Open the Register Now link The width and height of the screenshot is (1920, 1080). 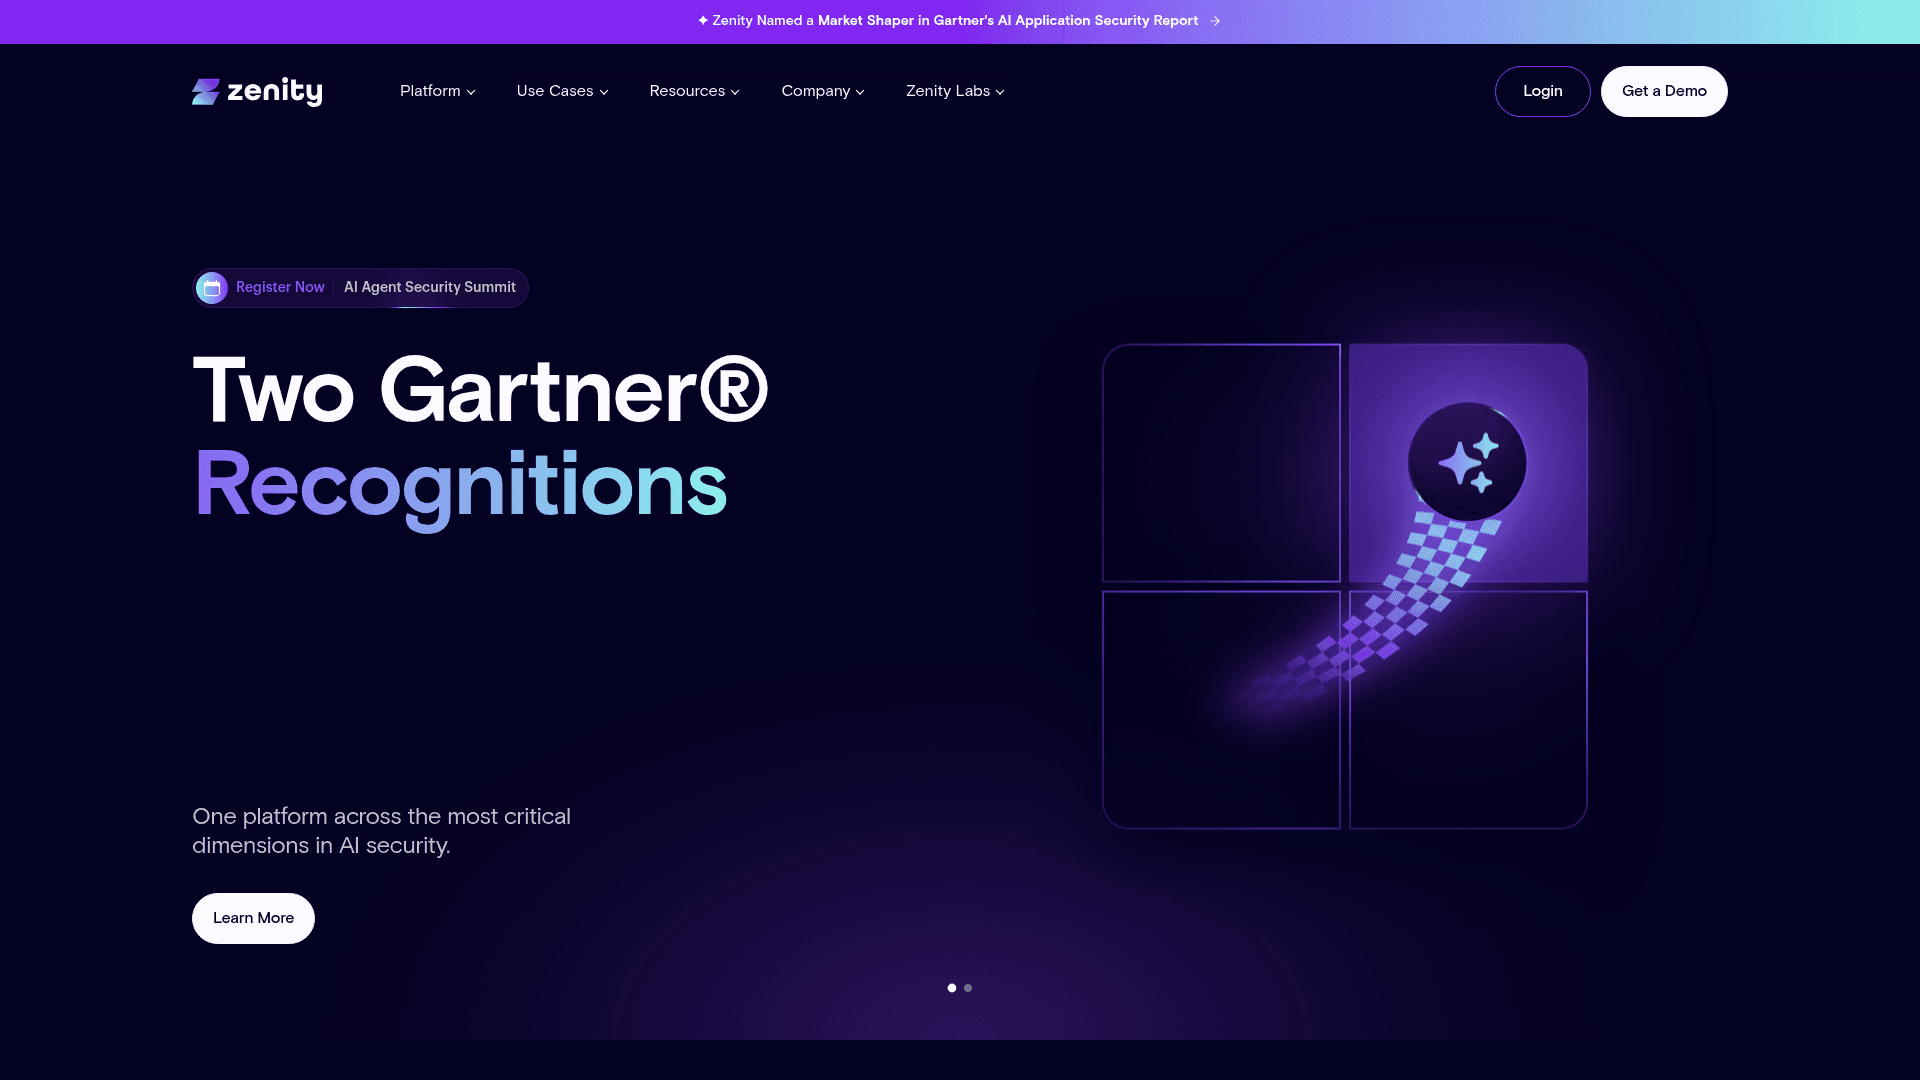(280, 287)
